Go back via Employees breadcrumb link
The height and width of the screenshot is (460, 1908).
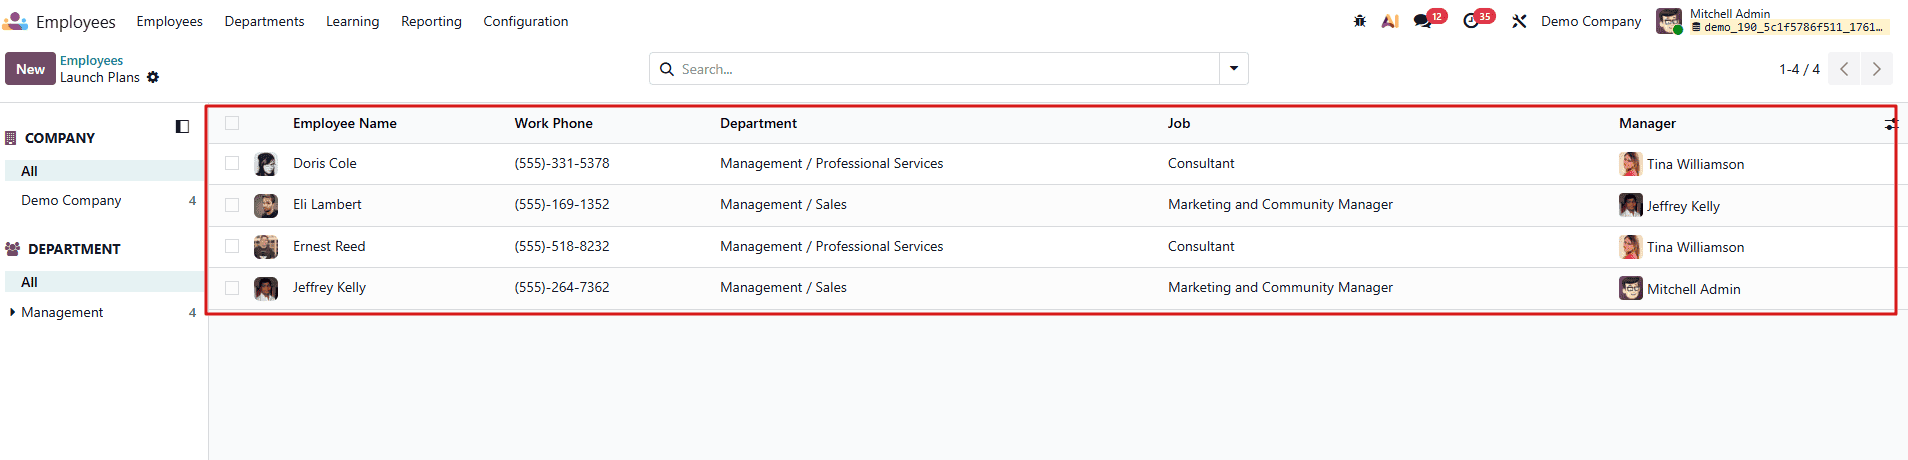pyautogui.click(x=91, y=61)
